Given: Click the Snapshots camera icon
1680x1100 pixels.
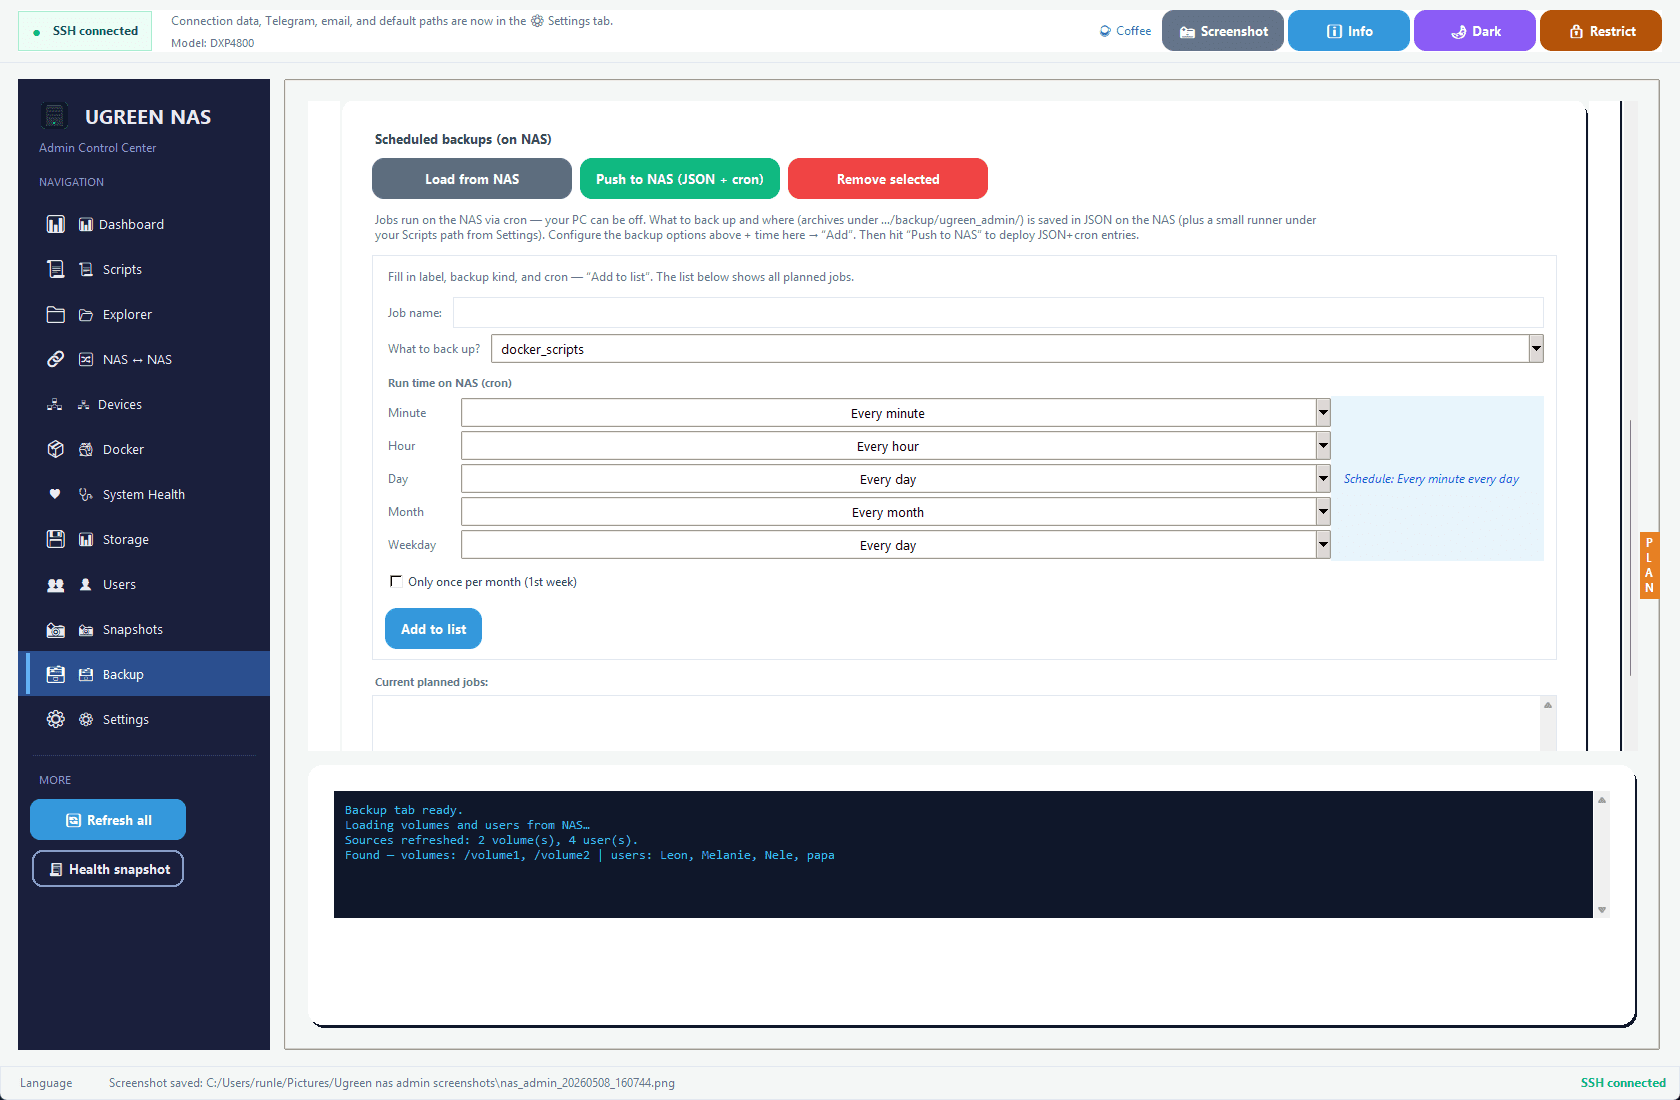Looking at the screenshot, I should (x=56, y=630).
